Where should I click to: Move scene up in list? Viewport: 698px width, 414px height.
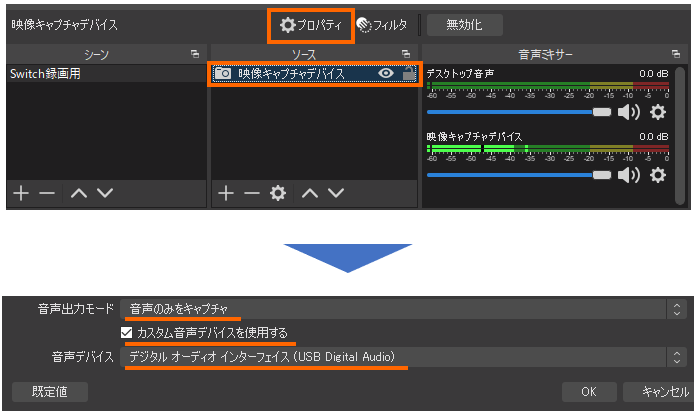pos(79,193)
